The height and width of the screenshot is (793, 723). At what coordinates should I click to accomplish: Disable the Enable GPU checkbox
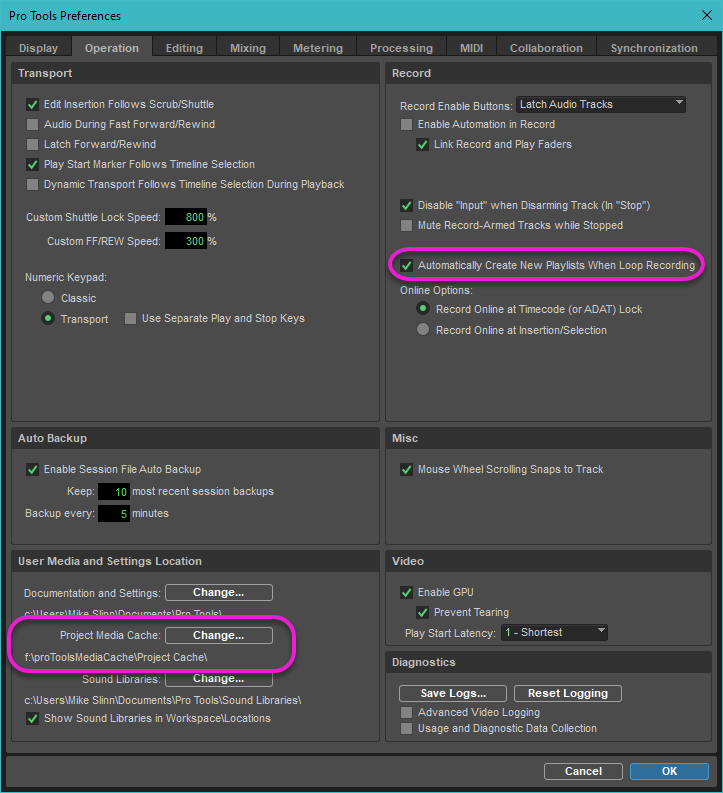tap(406, 593)
